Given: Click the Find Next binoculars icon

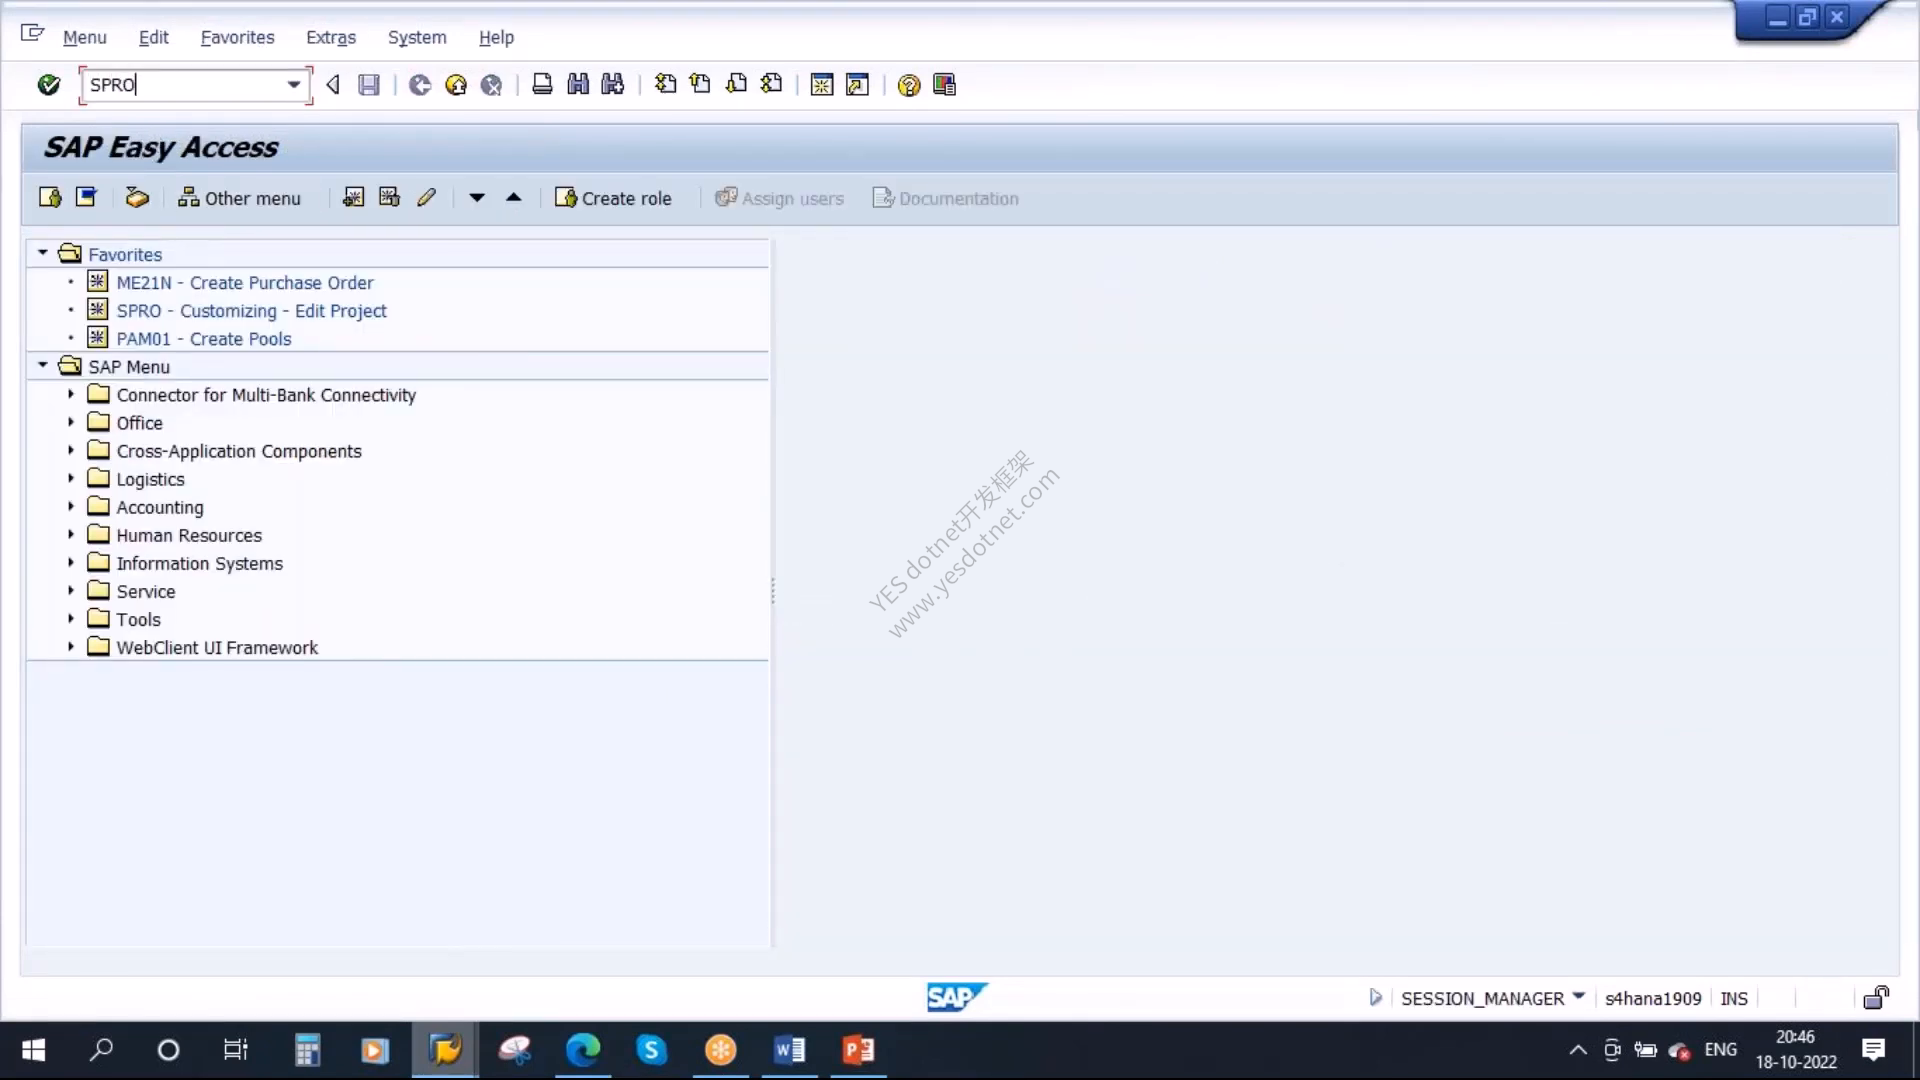Looking at the screenshot, I should click(x=613, y=85).
